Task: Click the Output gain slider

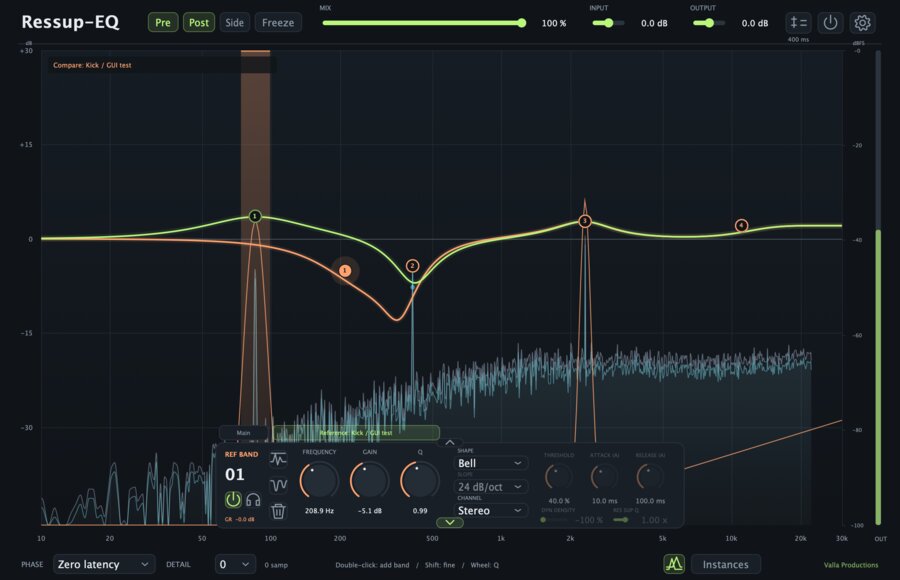Action: (x=709, y=23)
